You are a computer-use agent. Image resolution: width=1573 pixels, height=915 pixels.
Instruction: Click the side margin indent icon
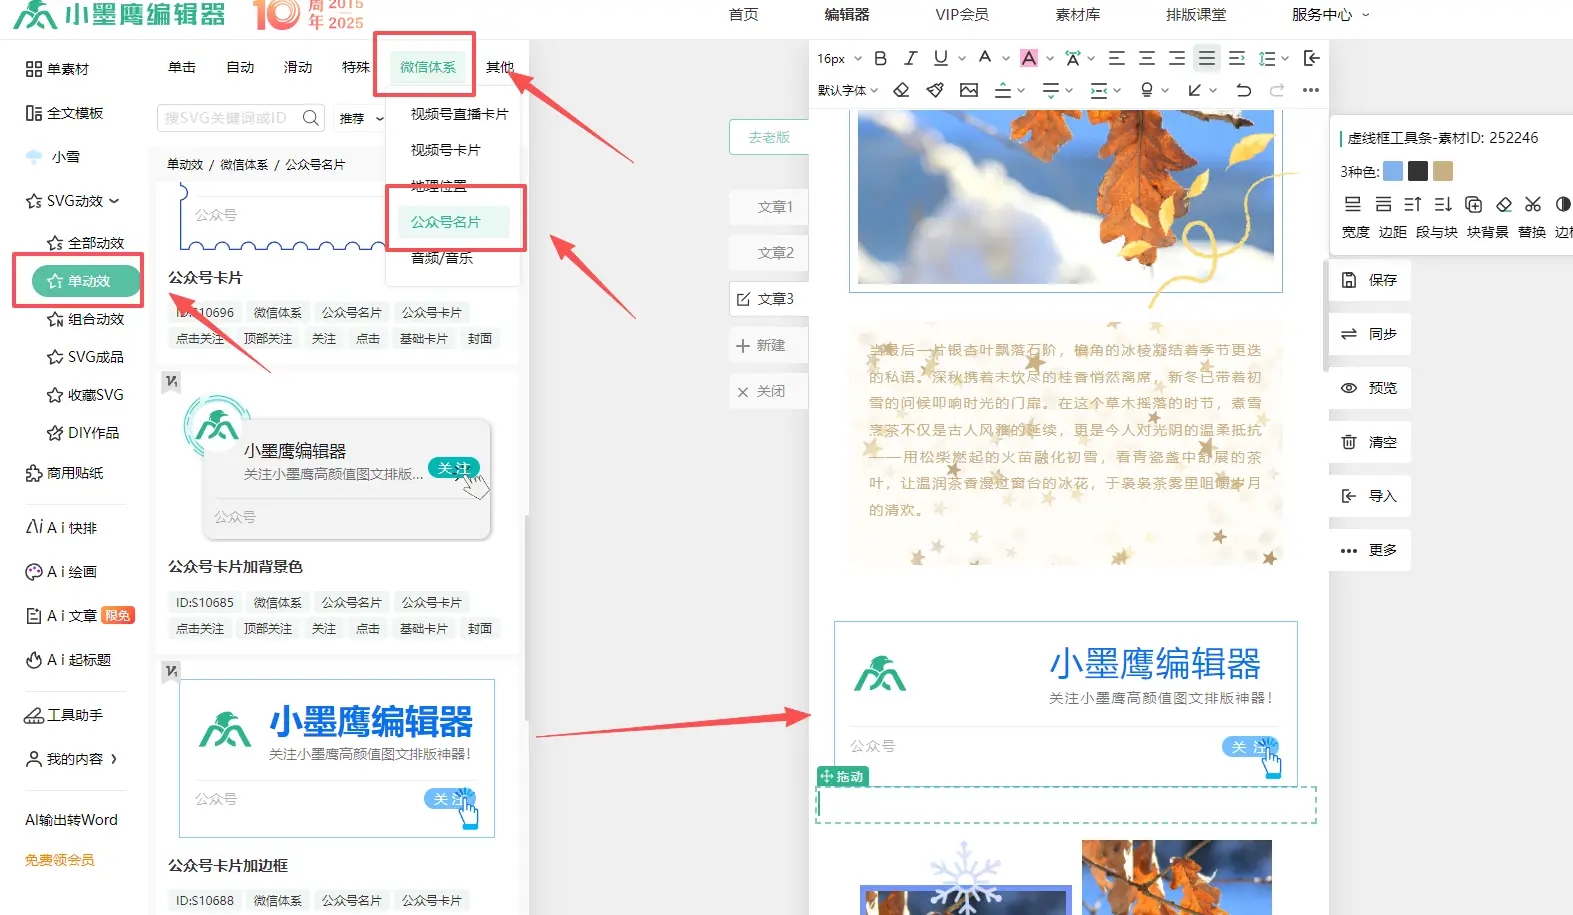1099,90
